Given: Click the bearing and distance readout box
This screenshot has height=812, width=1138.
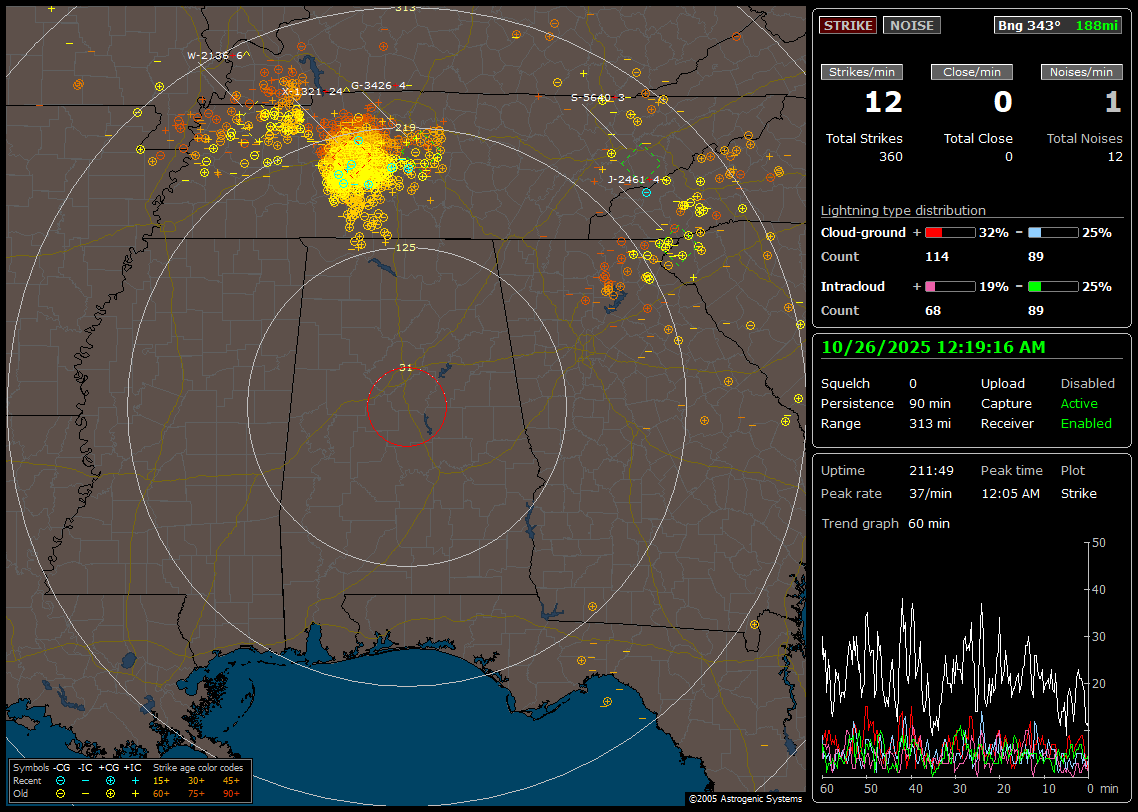Looking at the screenshot, I should click(1058, 25).
